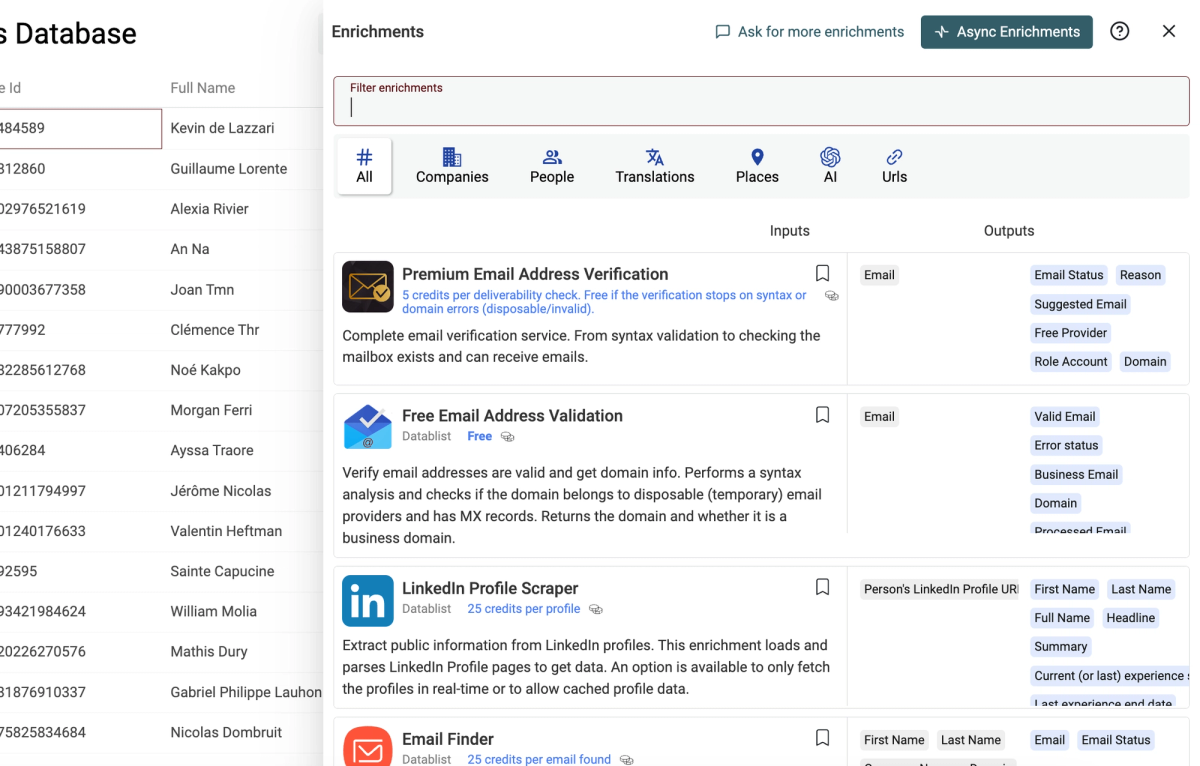Click Email Finder First Name input tag

pos(894,741)
